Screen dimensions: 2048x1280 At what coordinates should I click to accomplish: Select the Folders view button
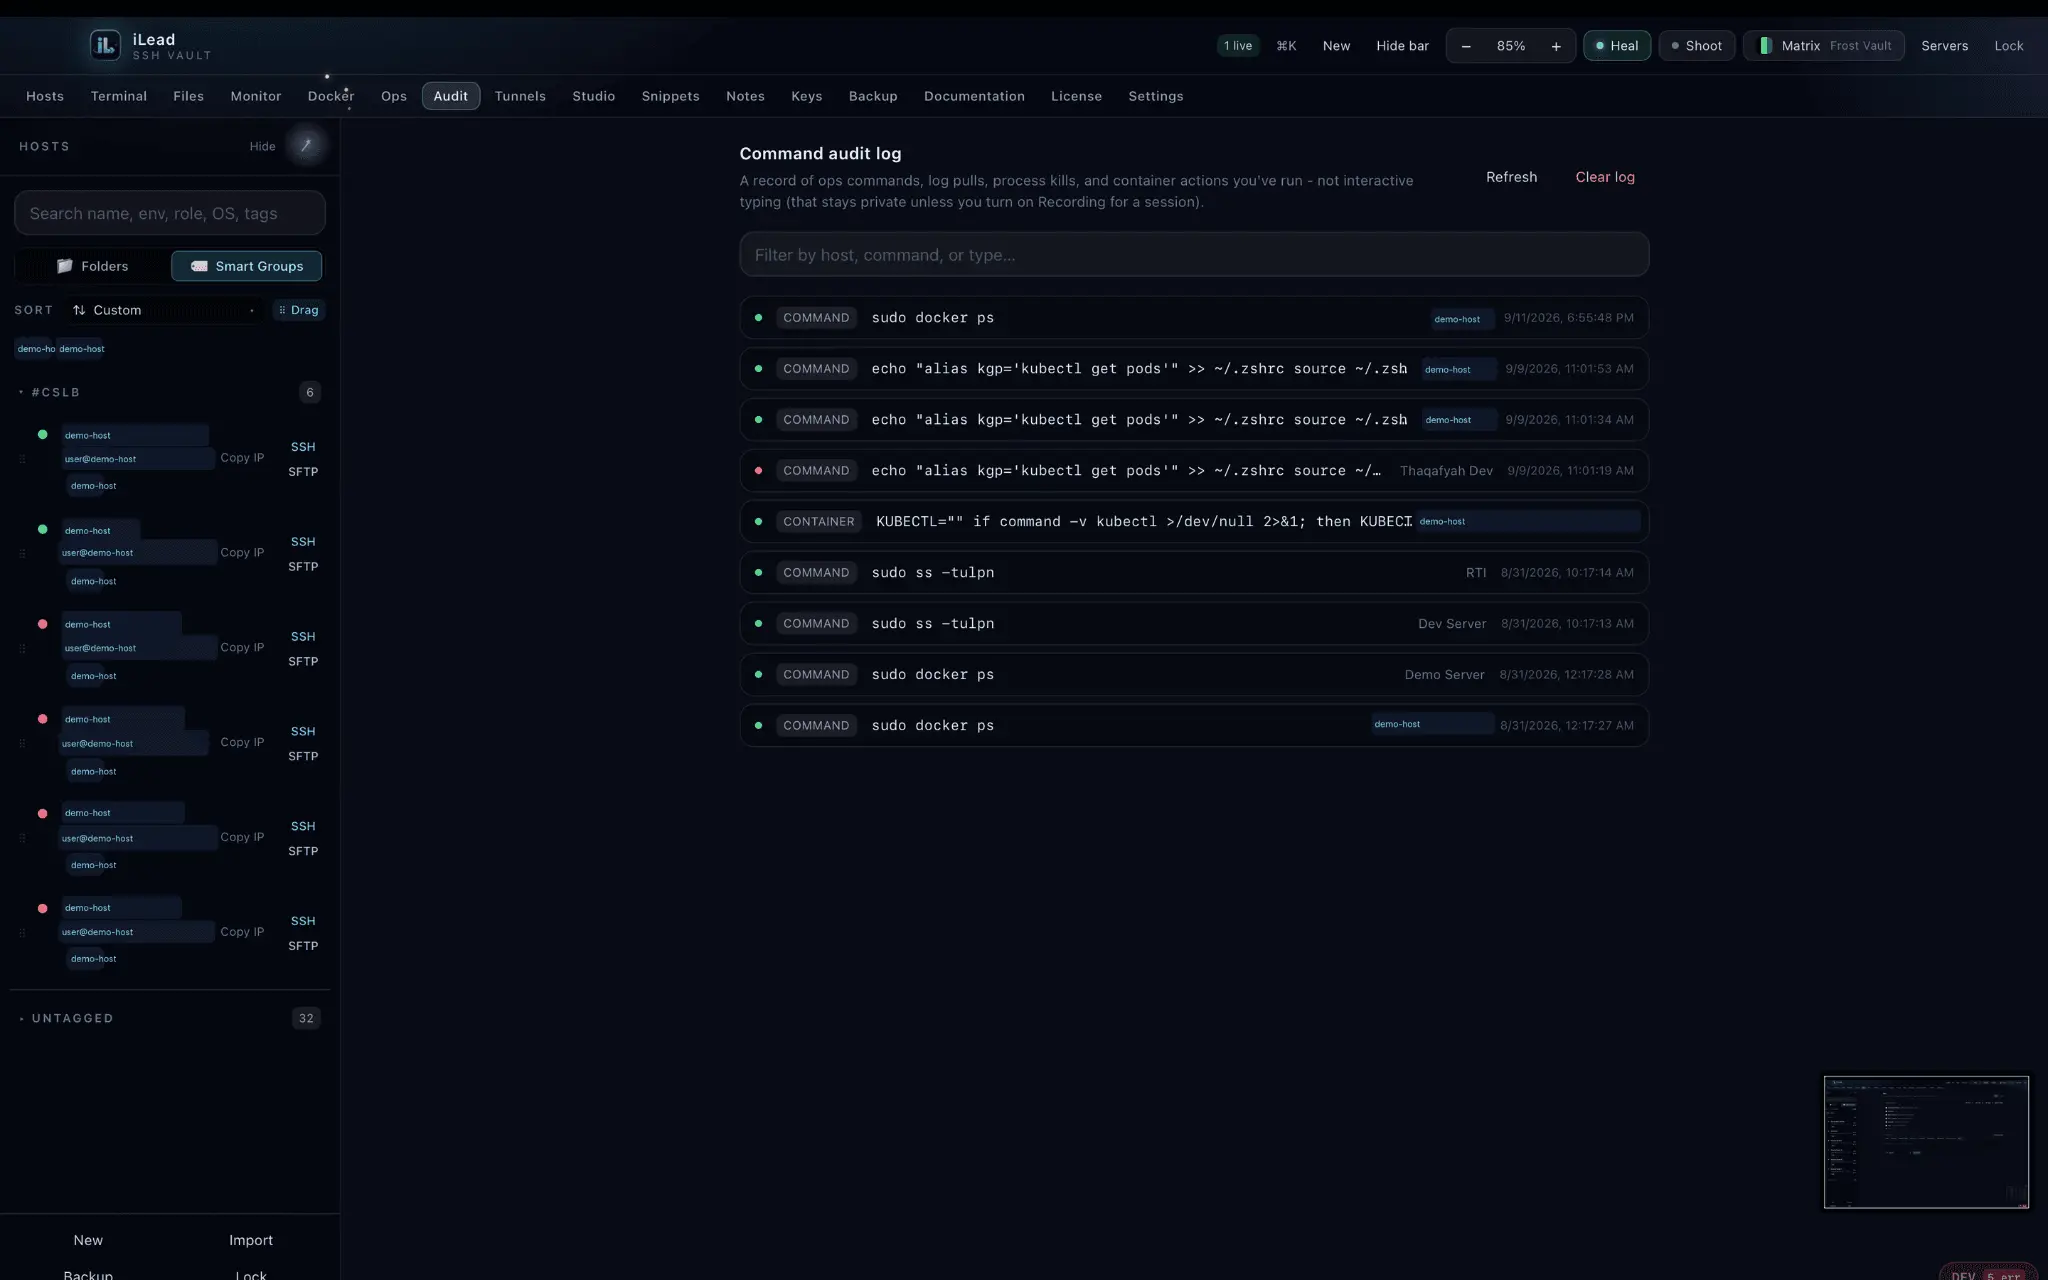pos(93,266)
